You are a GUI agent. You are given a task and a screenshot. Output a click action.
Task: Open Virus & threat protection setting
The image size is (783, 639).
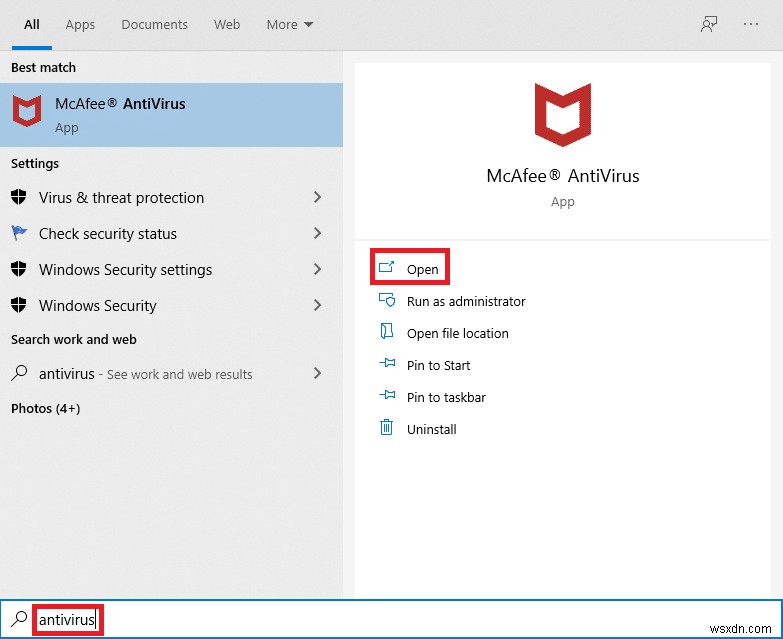[171, 197]
